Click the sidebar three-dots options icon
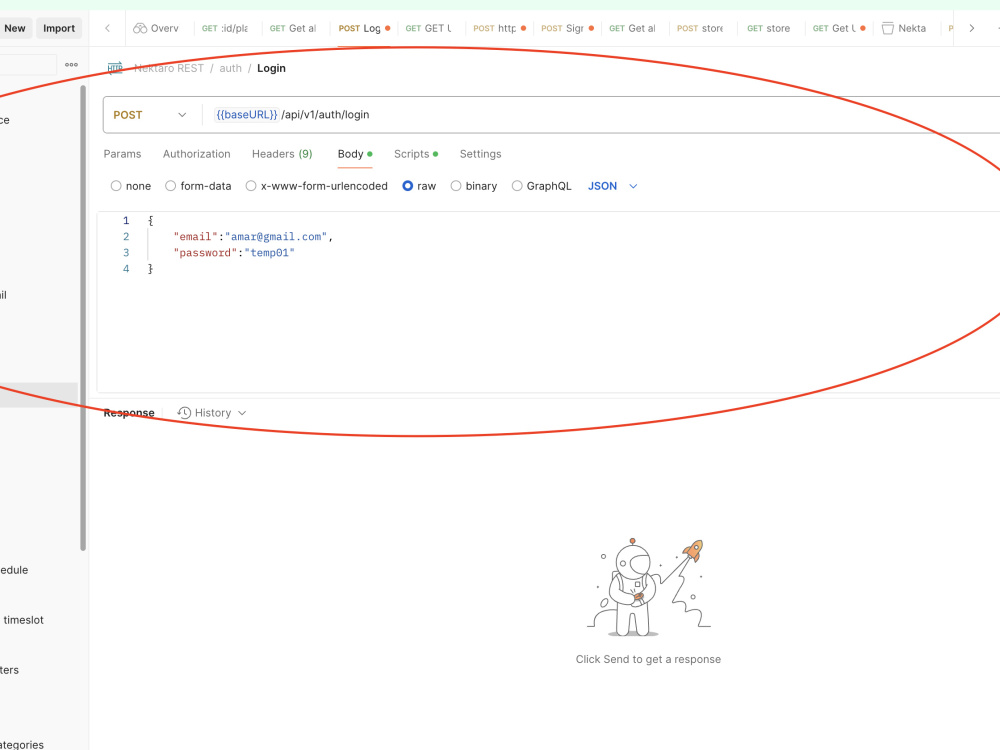The width and height of the screenshot is (1000, 750). pyautogui.click(x=71, y=64)
